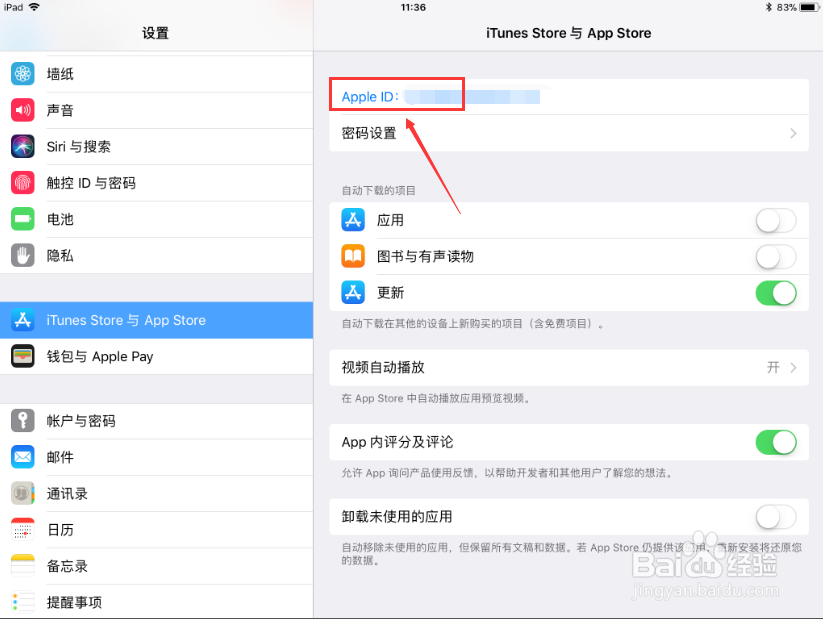Tap the Reminders (提醒事项) list icon

[23, 602]
